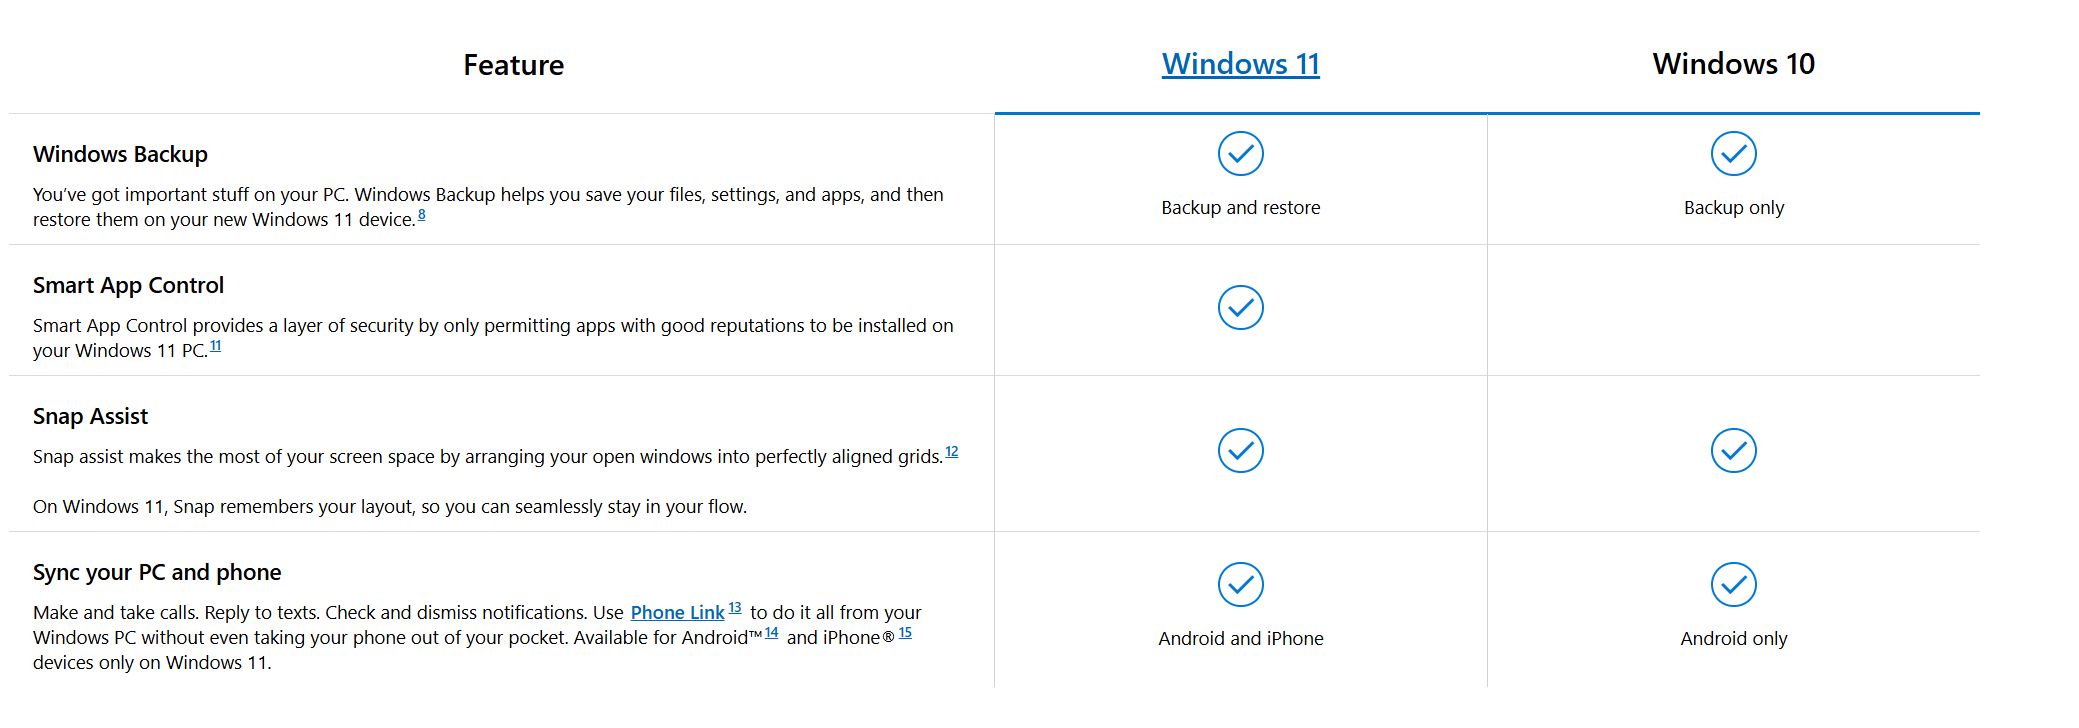Screen dimensions: 2079x728
Task: Click Windows 11 checkmark for Smart App Control
Action: point(1240,308)
